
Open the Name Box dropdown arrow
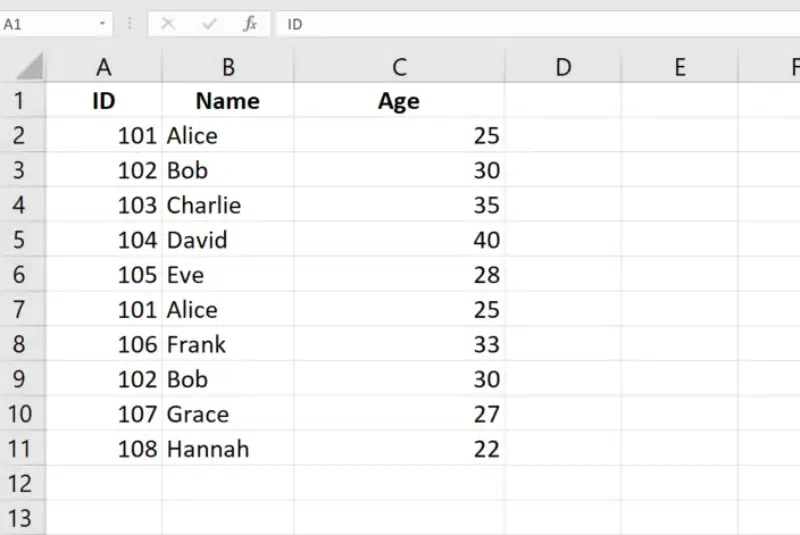pos(103,24)
